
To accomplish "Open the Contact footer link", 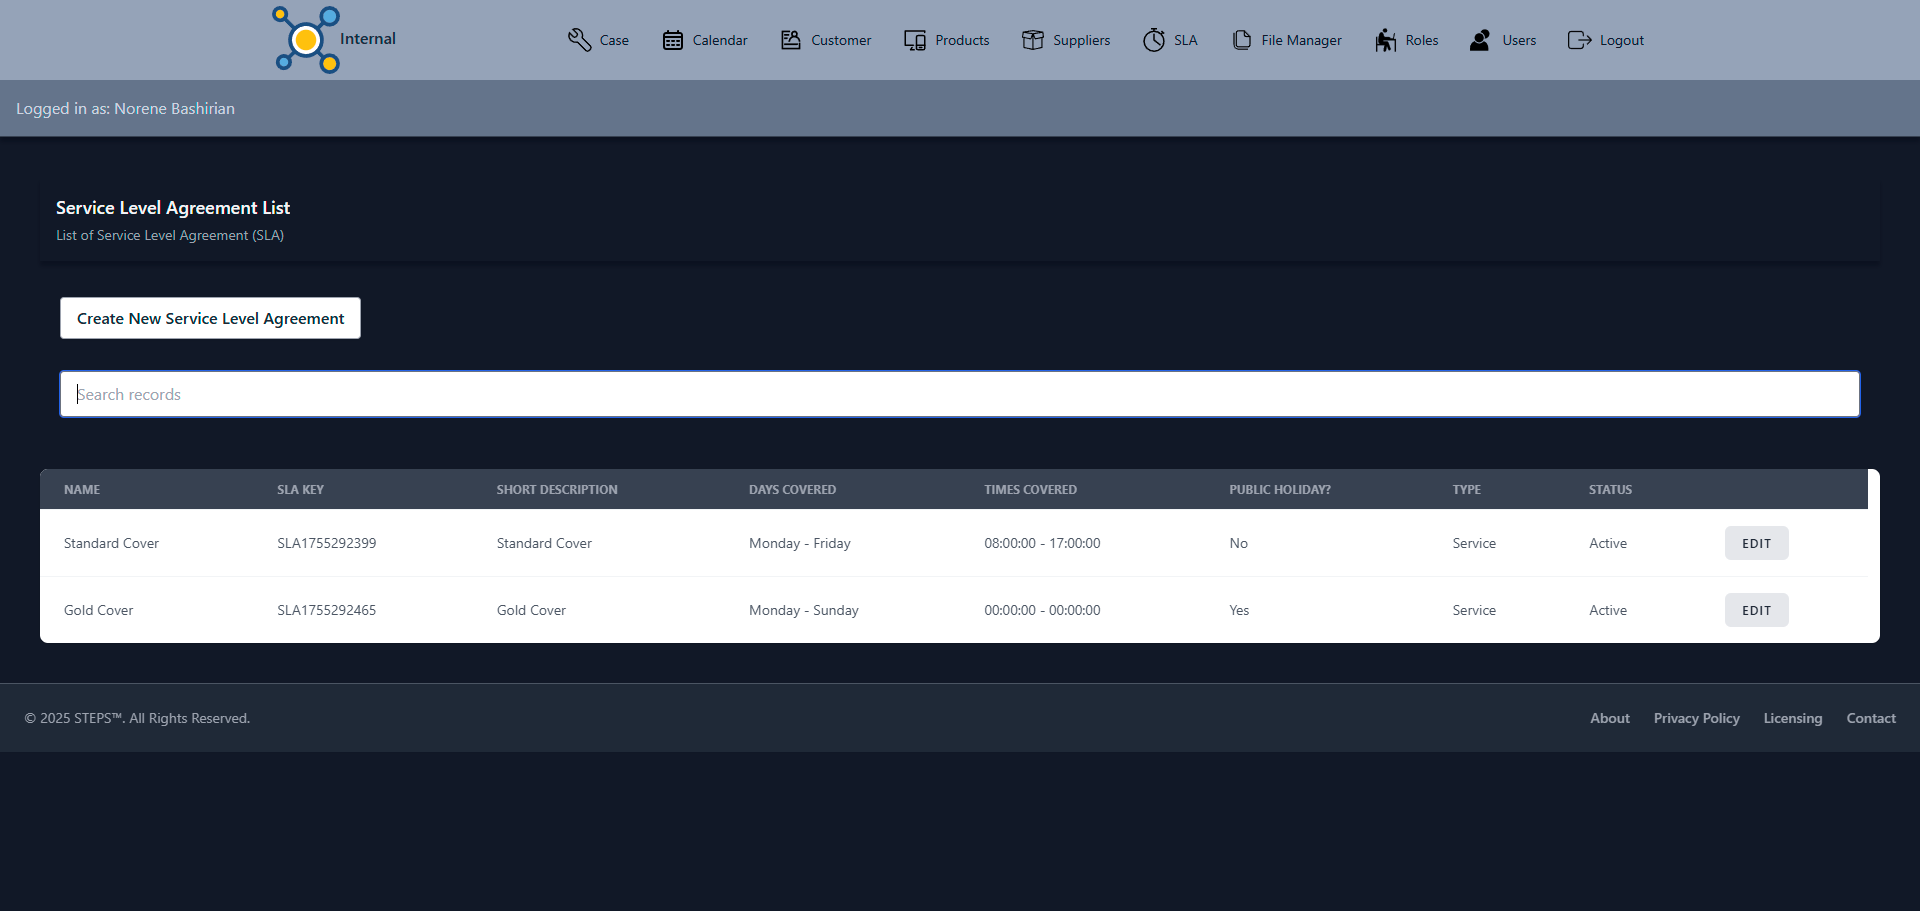I will click(1870, 718).
